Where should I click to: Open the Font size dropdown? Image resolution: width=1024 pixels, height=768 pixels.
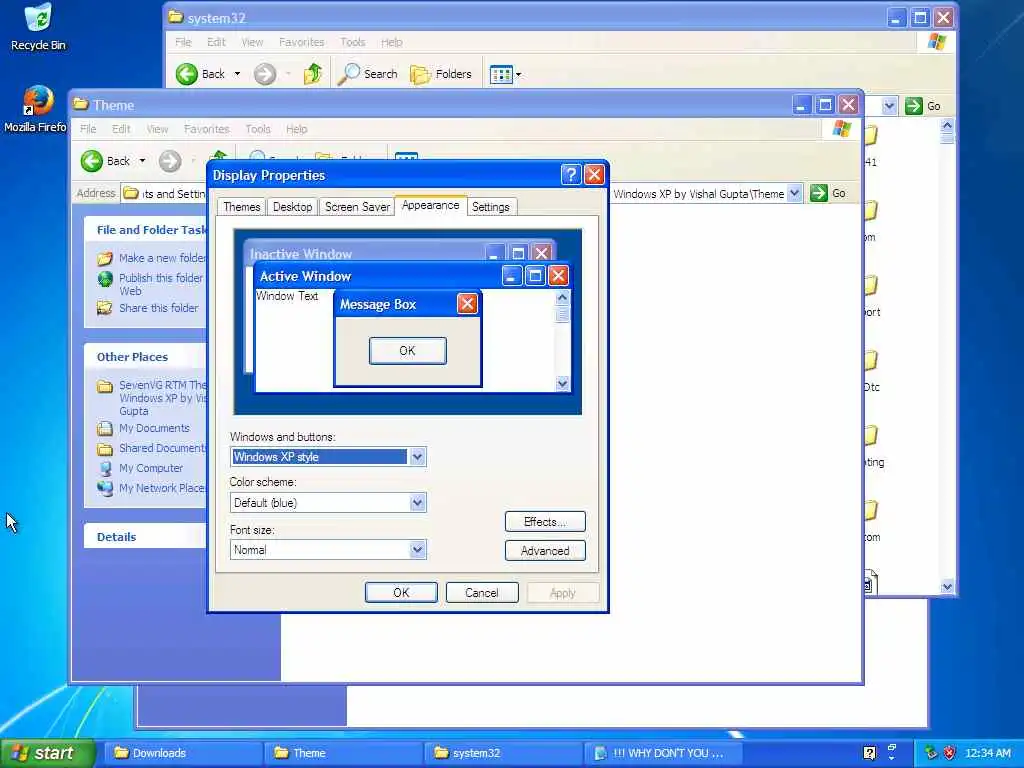[418, 550]
